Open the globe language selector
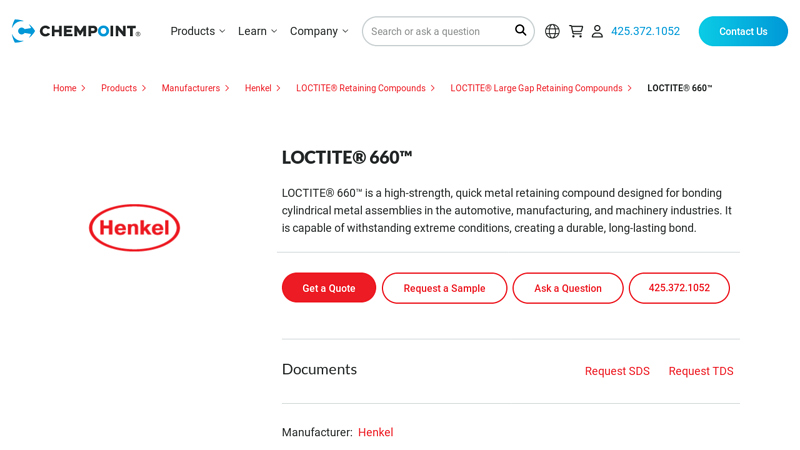Viewport: 800px width, 450px height. click(552, 31)
